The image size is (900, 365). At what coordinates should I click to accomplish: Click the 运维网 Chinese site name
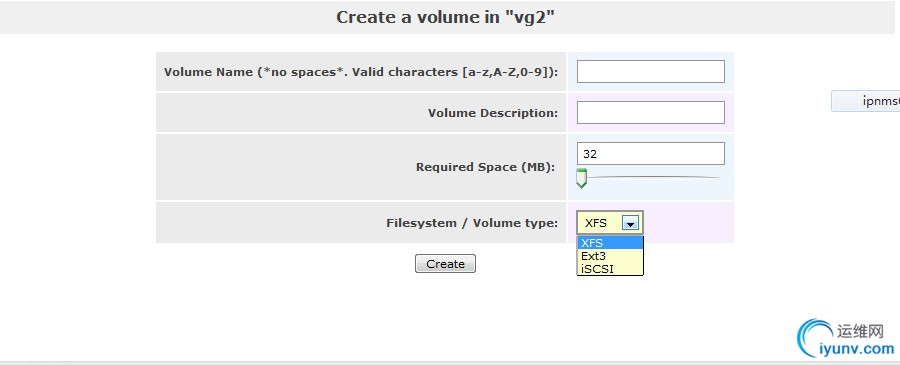(860, 331)
